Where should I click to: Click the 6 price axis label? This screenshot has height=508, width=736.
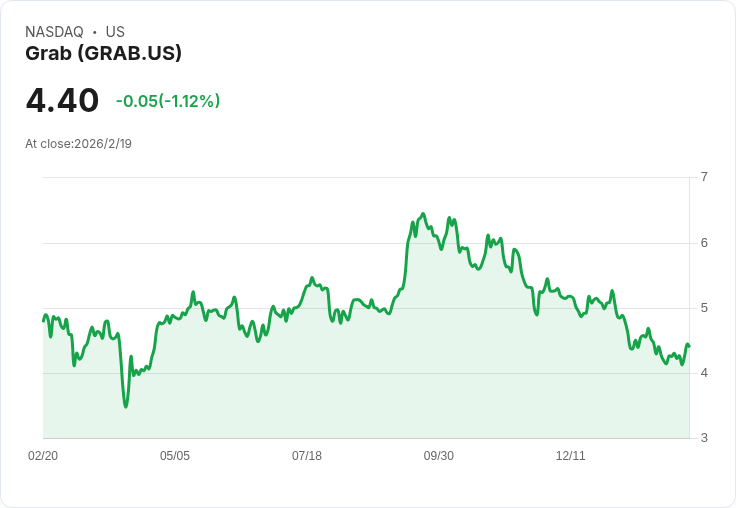point(704,243)
